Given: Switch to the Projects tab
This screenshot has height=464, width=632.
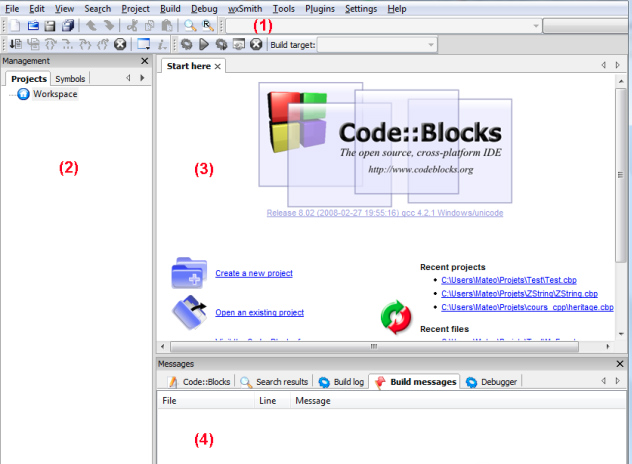Looking at the screenshot, I should pyautogui.click(x=29, y=79).
